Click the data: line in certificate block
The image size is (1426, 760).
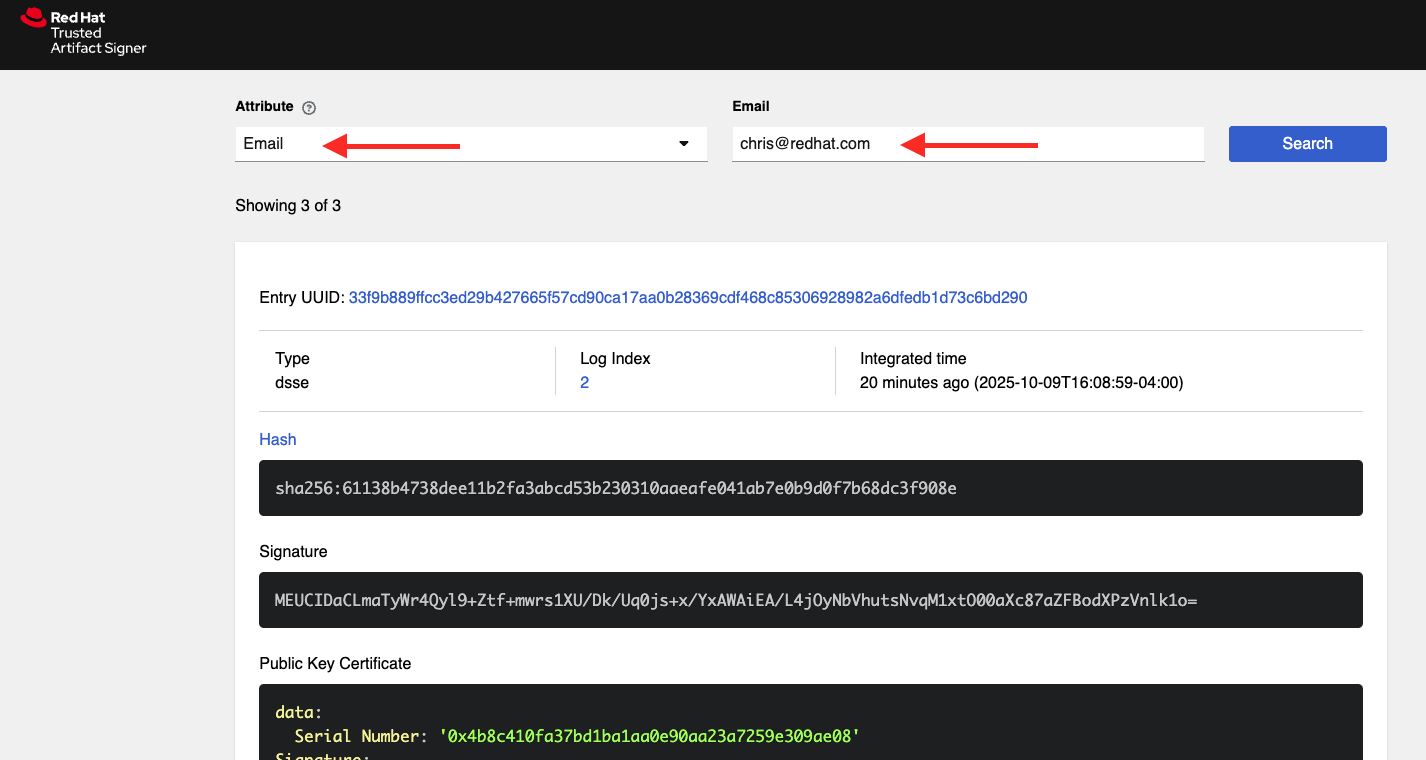tap(299, 713)
